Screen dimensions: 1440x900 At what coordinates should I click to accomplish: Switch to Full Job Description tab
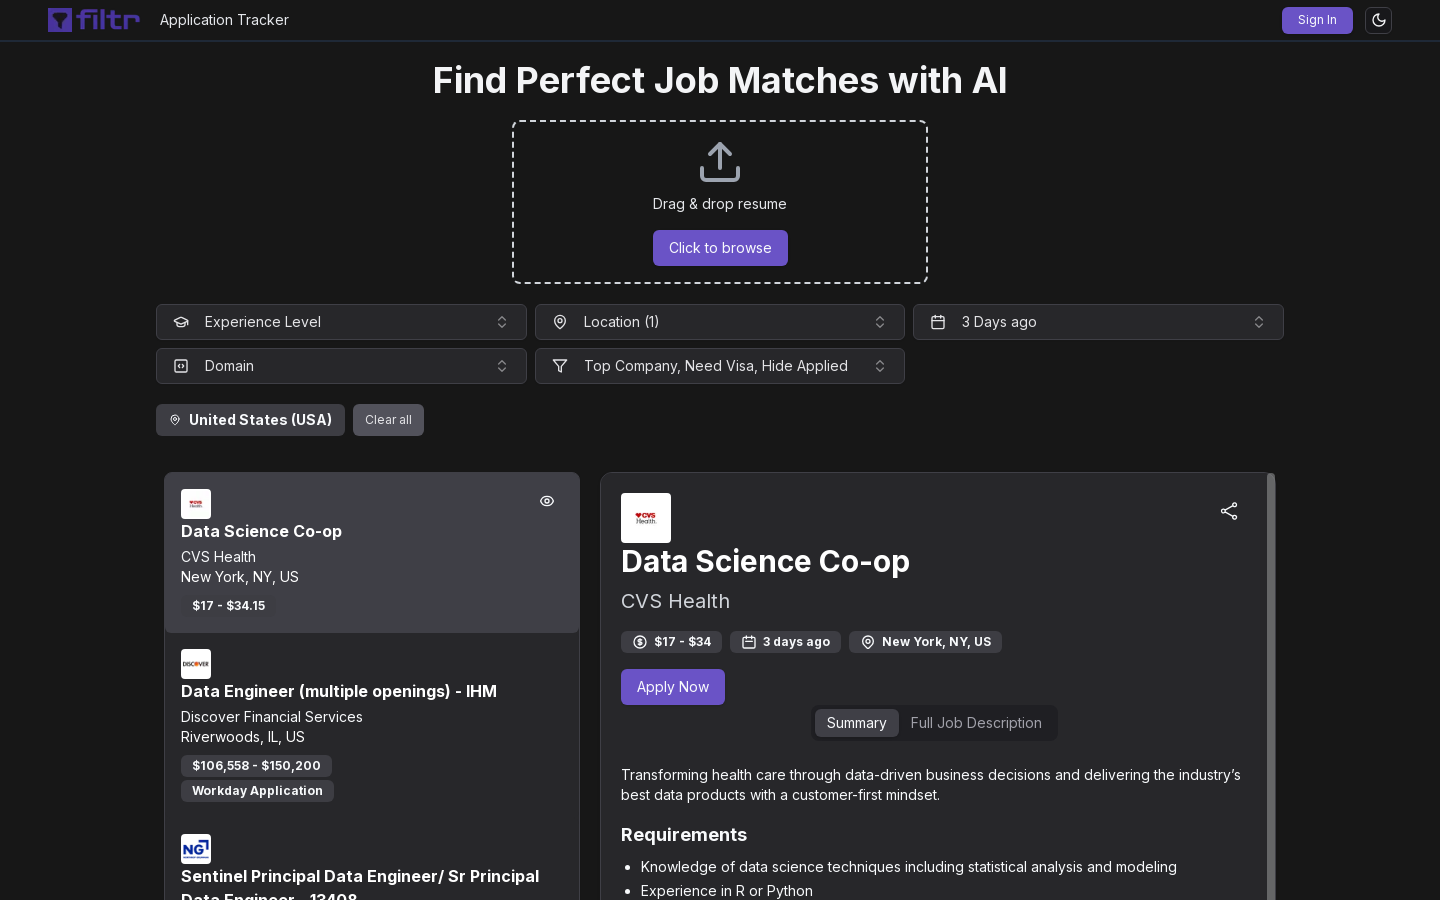[x=976, y=723]
